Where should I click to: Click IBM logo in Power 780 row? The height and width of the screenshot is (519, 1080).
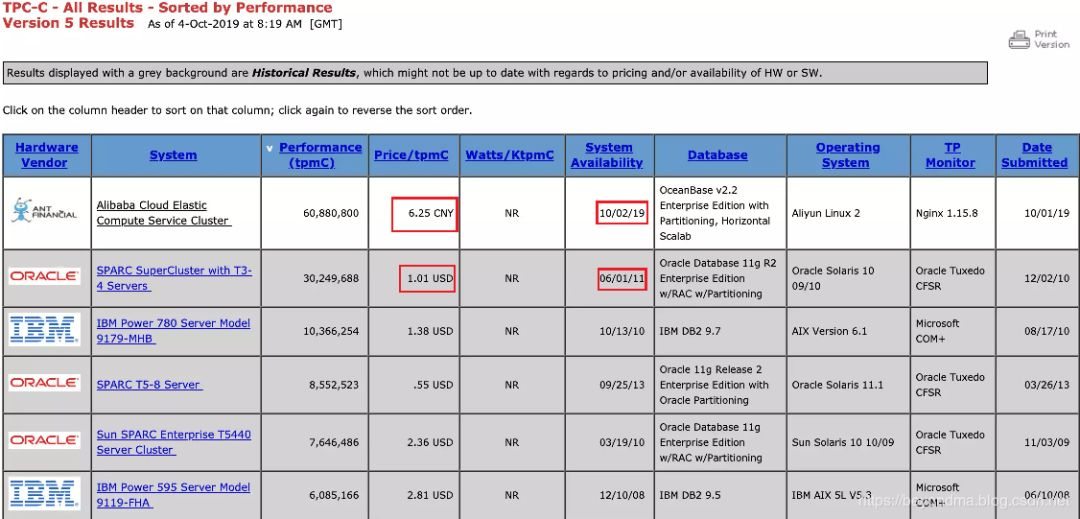coord(45,330)
